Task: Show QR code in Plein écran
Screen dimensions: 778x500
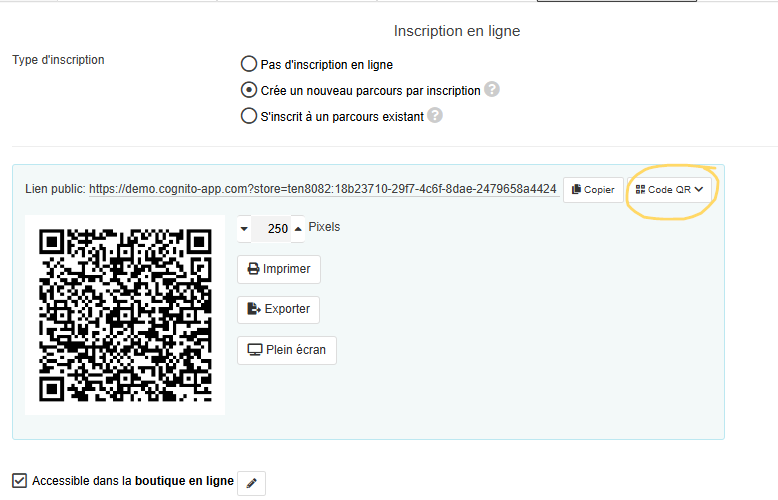Action: [x=288, y=349]
